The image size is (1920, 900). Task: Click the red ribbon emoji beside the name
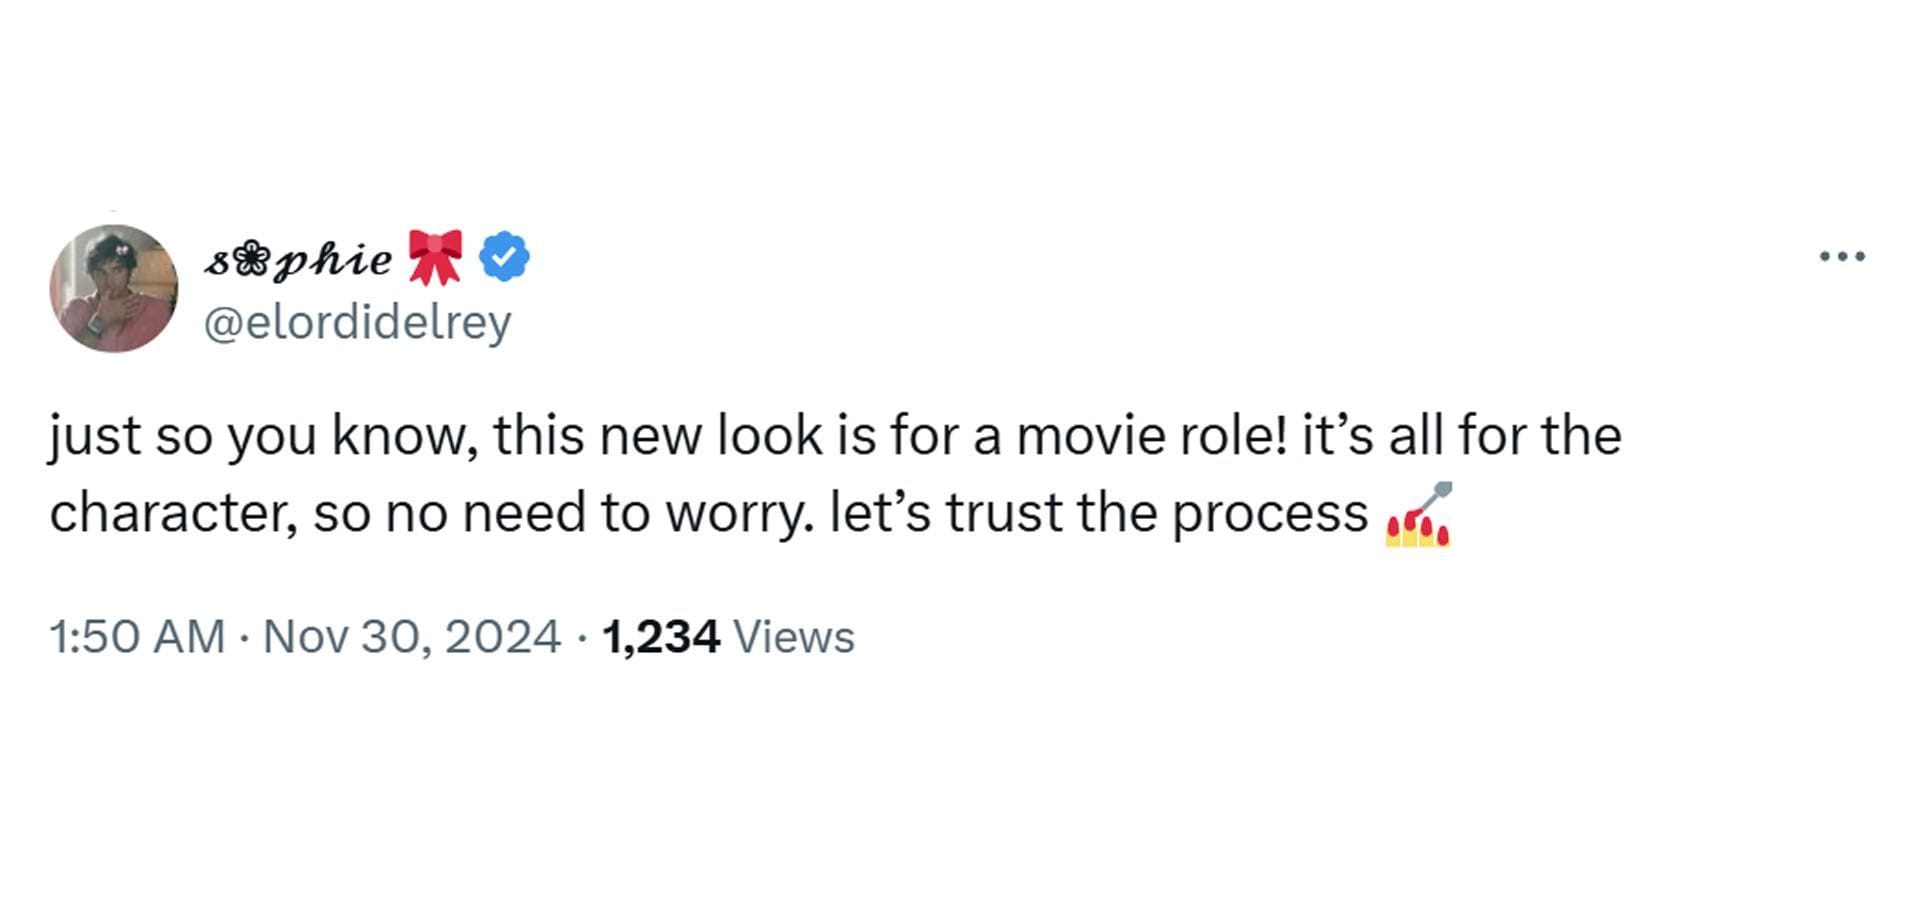tap(435, 257)
